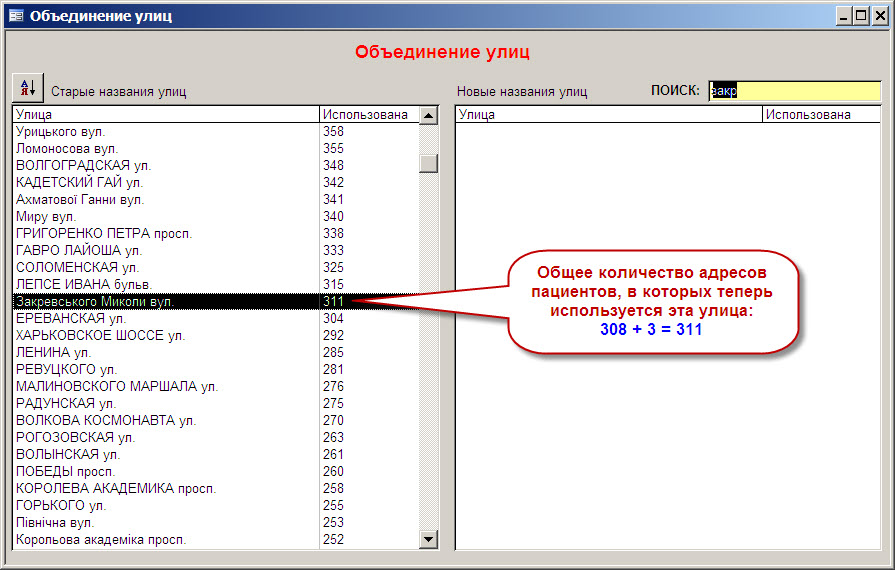Select row 'ГРИГОРЕНКО ПЕТРА просп.'
The image size is (895, 570).
pos(216,233)
